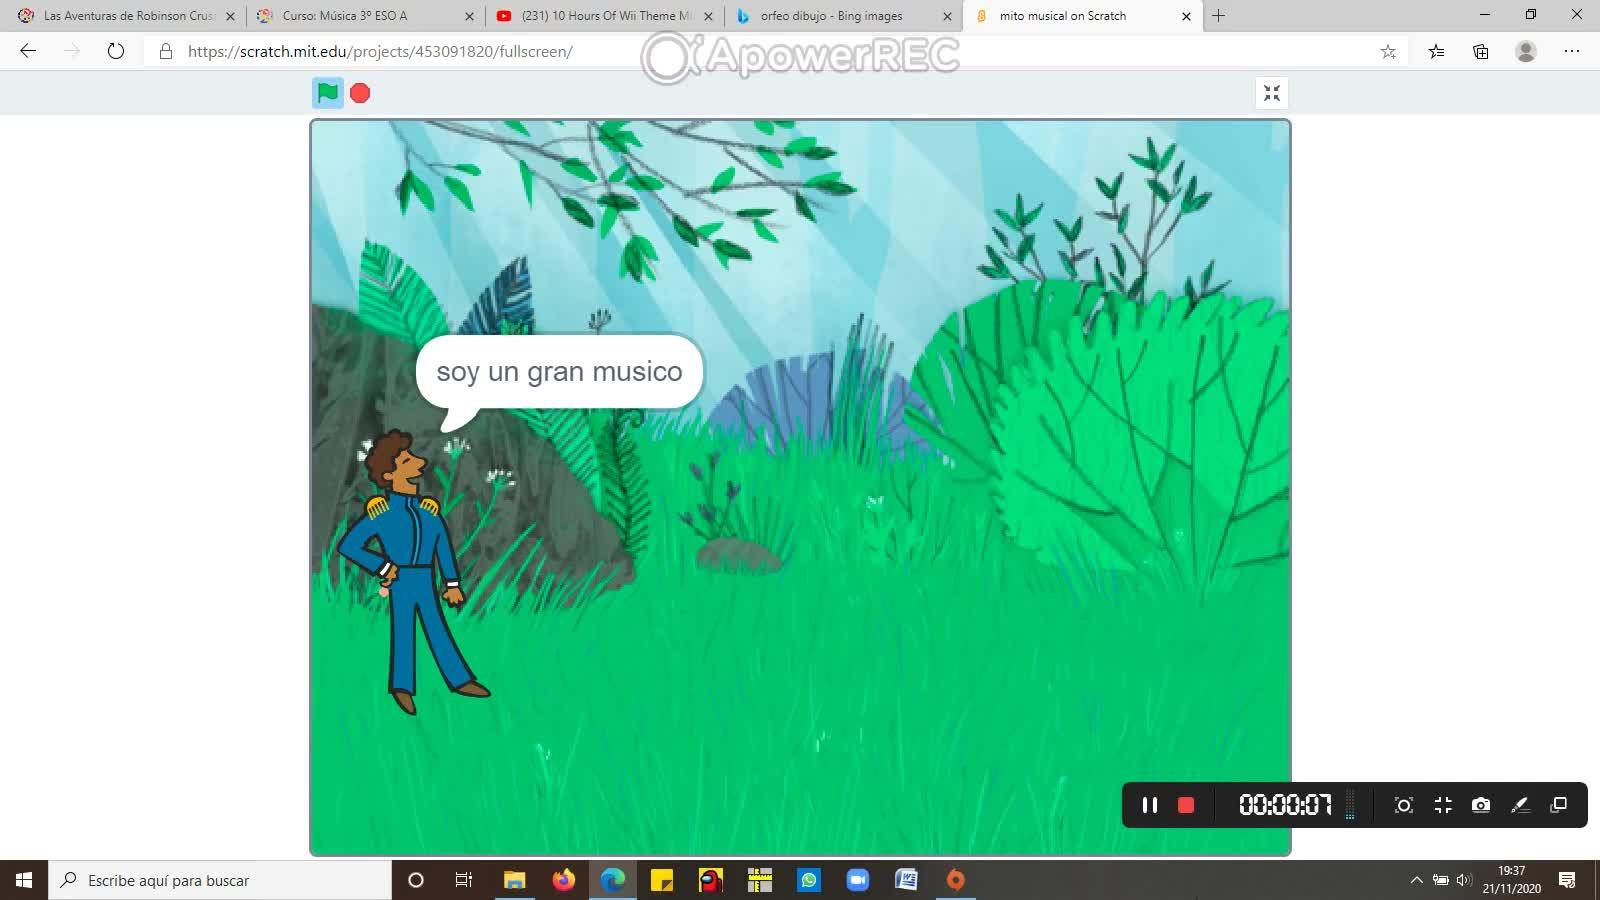Image resolution: width=1600 pixels, height=900 pixels.
Task: Click the taskbar search box
Action: pyautogui.click(x=220, y=880)
